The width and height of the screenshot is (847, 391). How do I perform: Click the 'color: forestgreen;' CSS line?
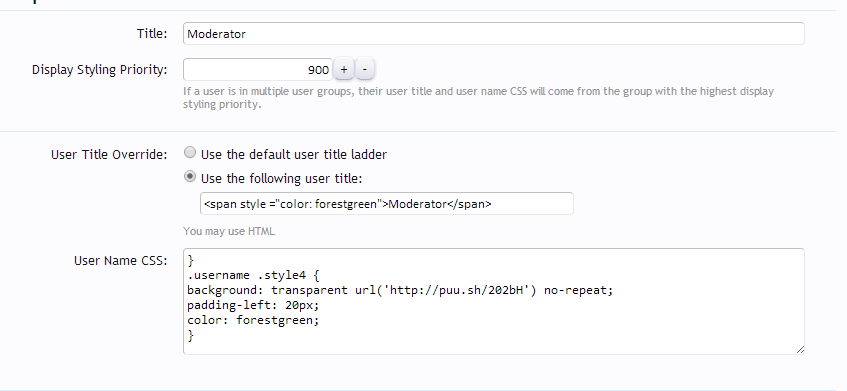253,320
